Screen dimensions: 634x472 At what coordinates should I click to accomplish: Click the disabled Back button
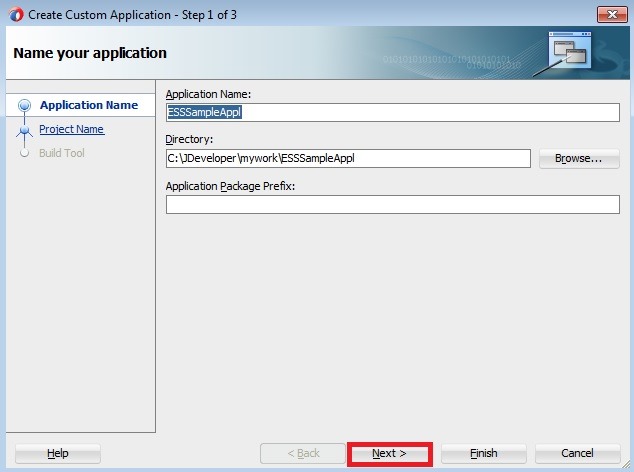coord(302,454)
